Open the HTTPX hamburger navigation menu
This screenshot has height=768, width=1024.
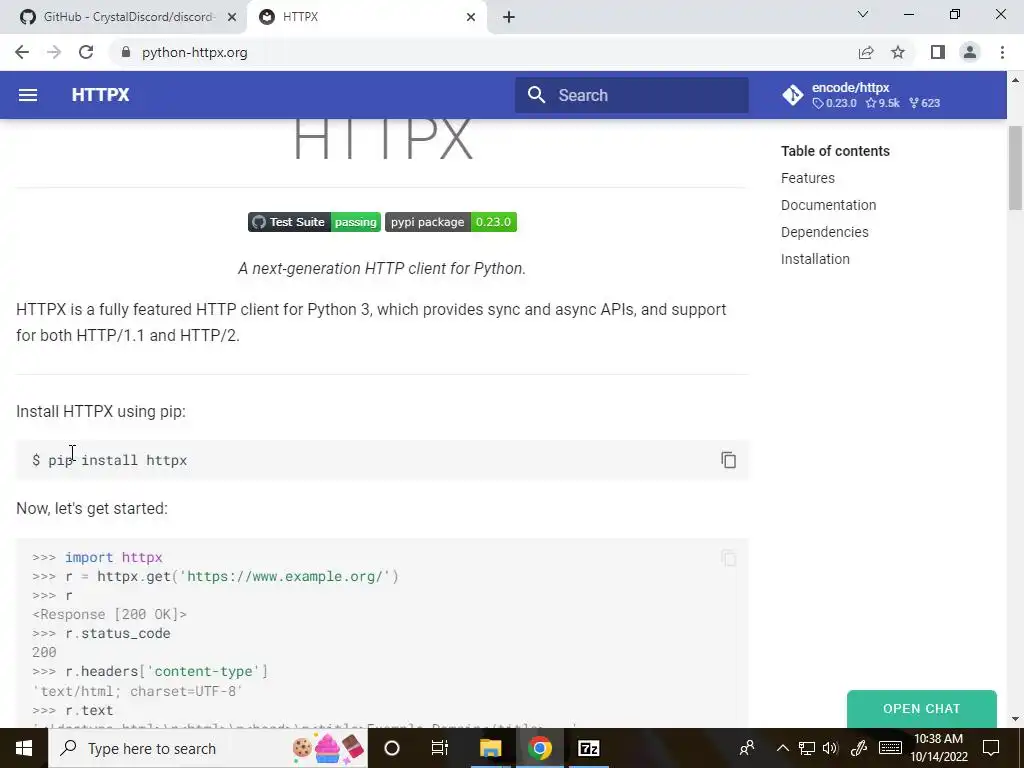[x=27, y=95]
